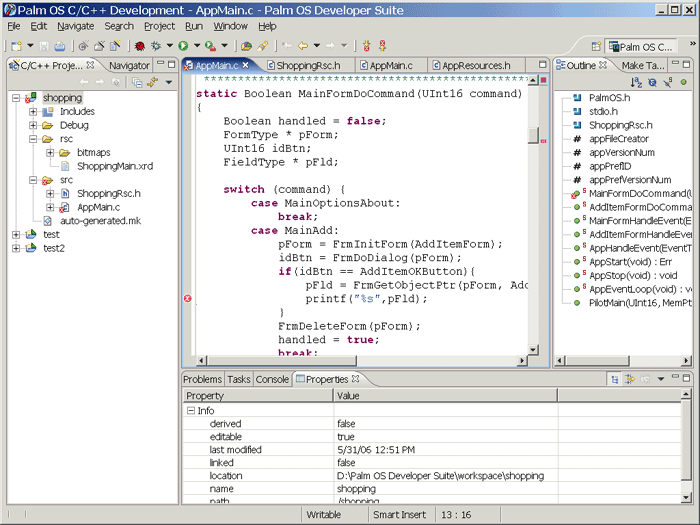This screenshot has width=700, height=525.
Task: Click the new C source file icon
Action: 115,46
